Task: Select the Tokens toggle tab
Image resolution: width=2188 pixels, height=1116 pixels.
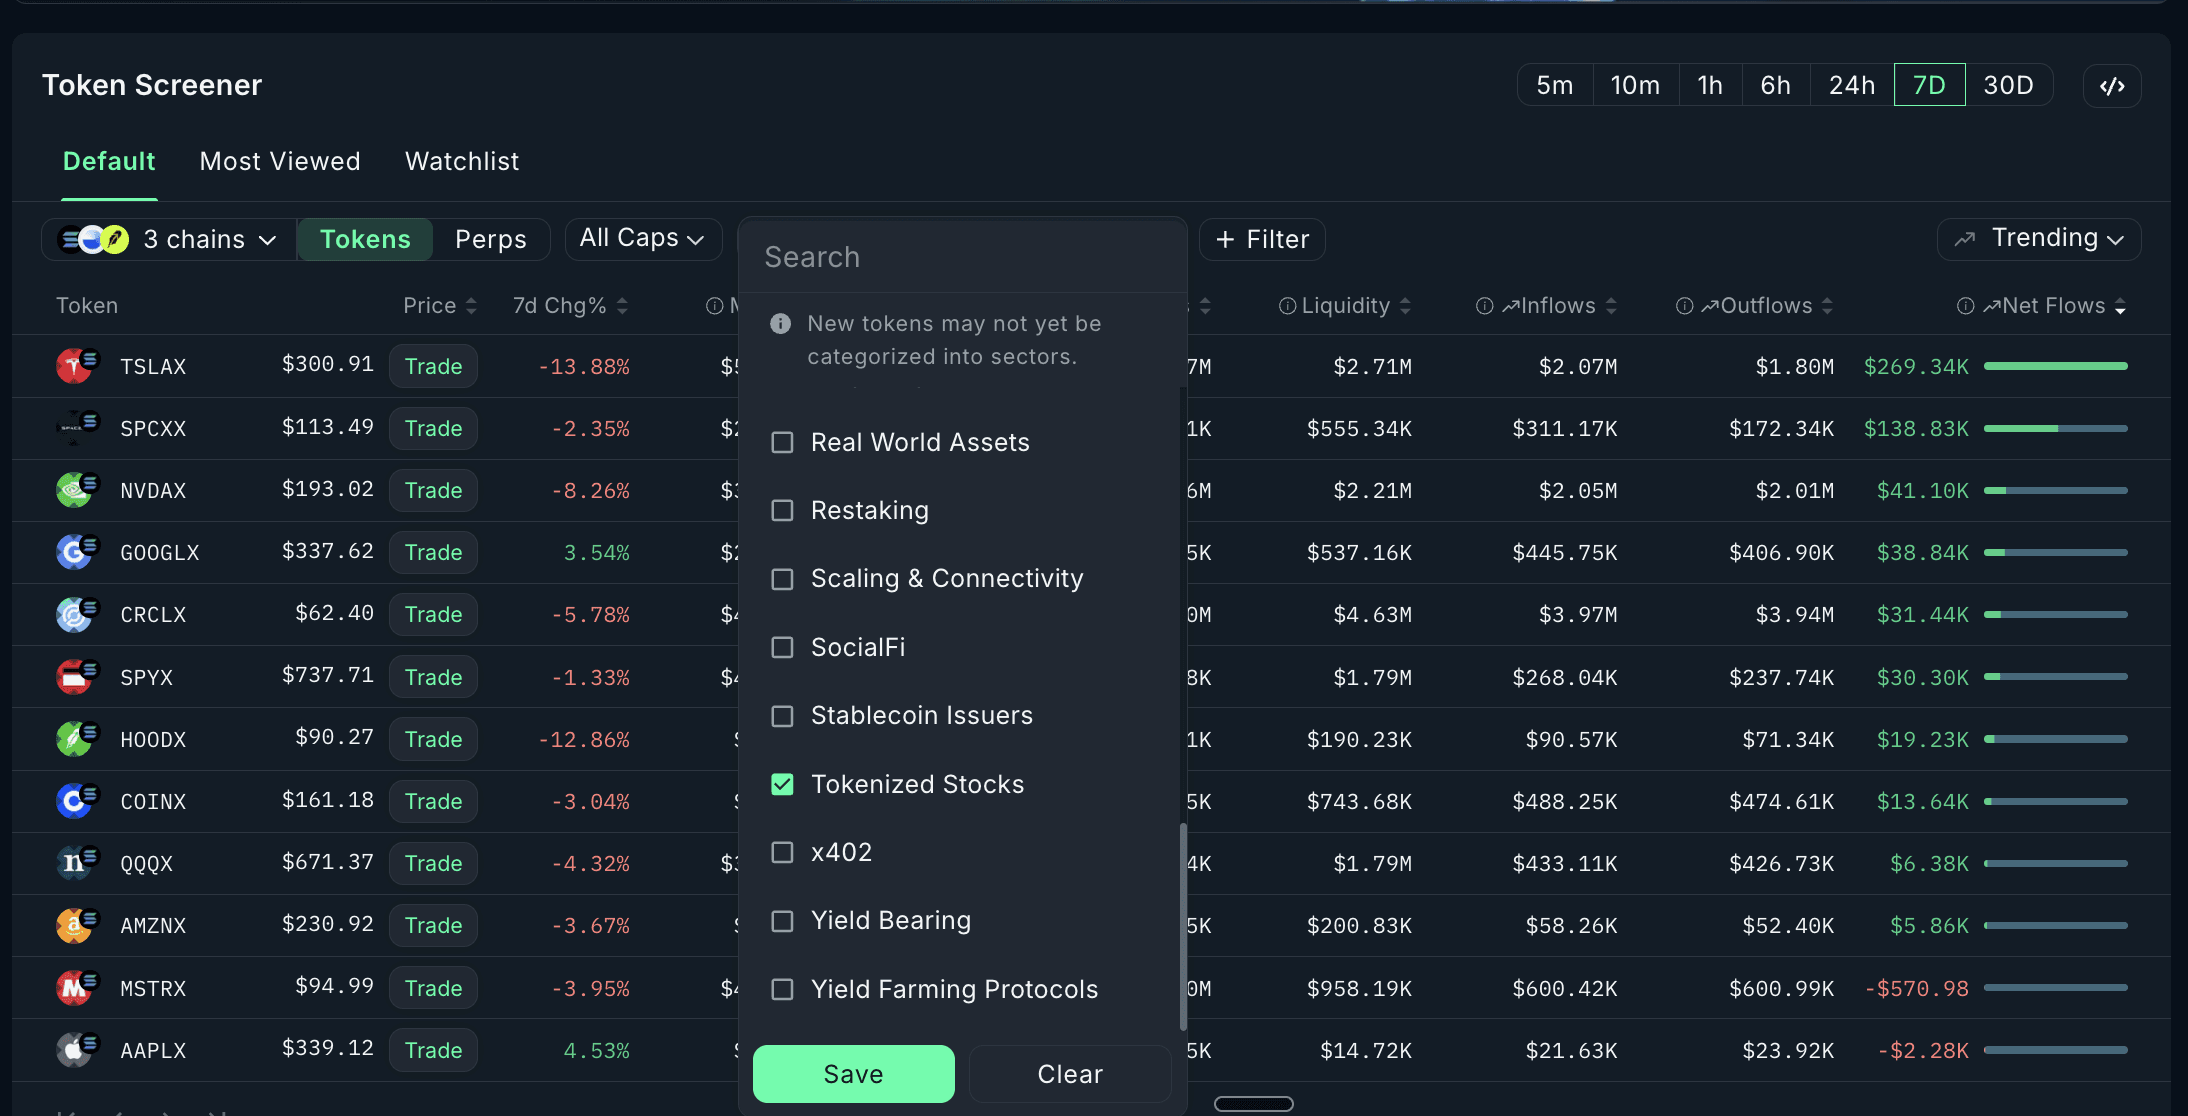Action: coord(365,240)
